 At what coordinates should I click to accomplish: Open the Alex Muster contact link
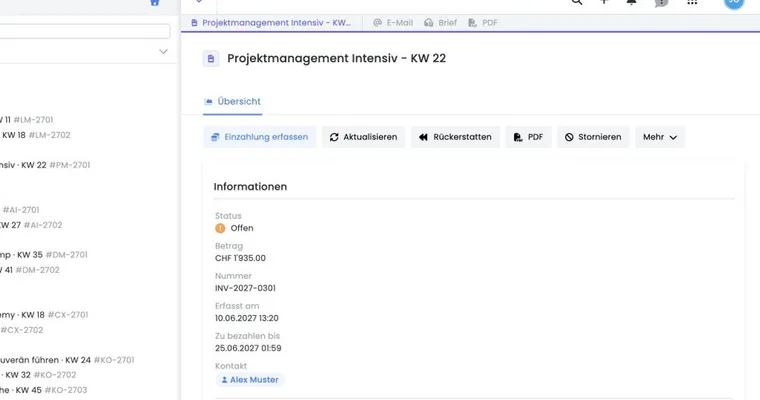(250, 380)
